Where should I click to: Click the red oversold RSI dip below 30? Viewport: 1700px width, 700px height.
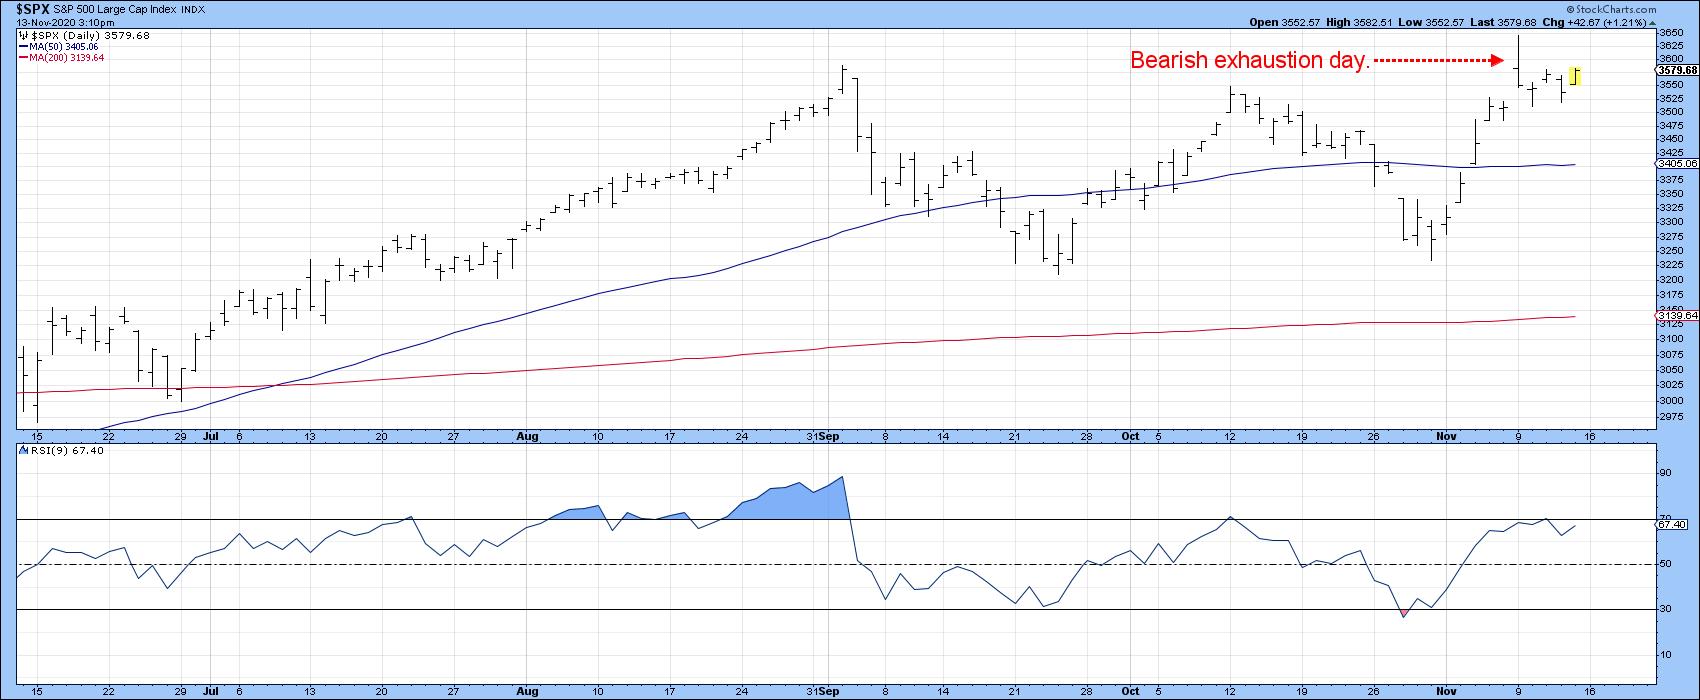(1404, 612)
